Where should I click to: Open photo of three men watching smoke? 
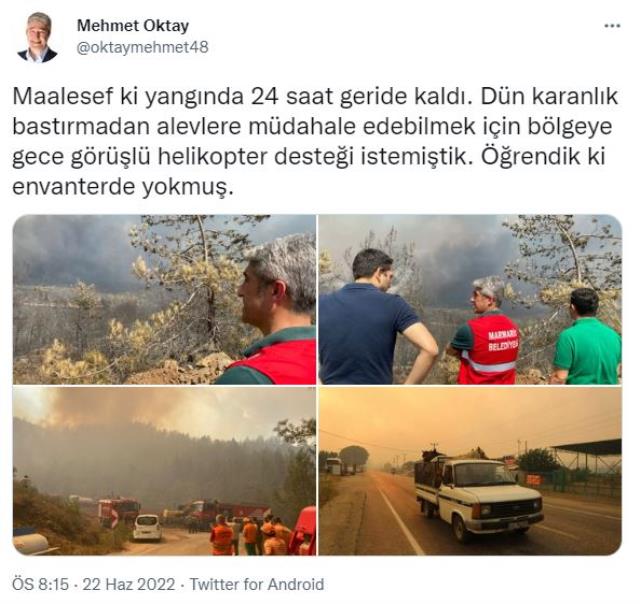(x=470, y=300)
